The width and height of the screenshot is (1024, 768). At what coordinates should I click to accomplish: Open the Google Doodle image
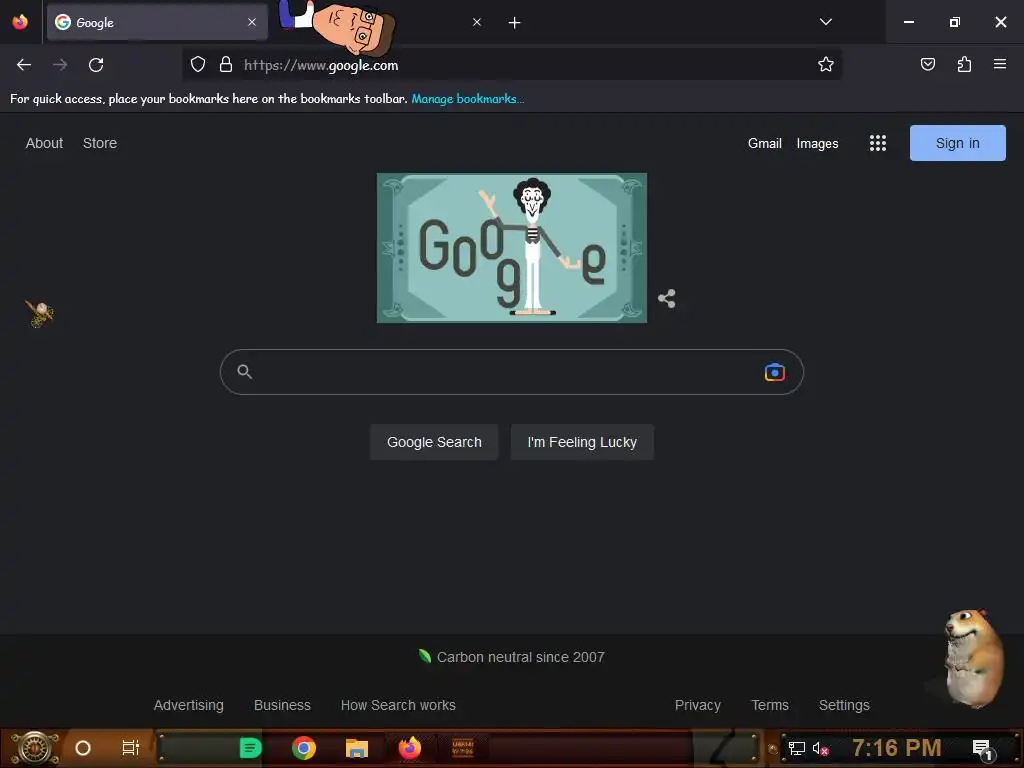point(512,248)
